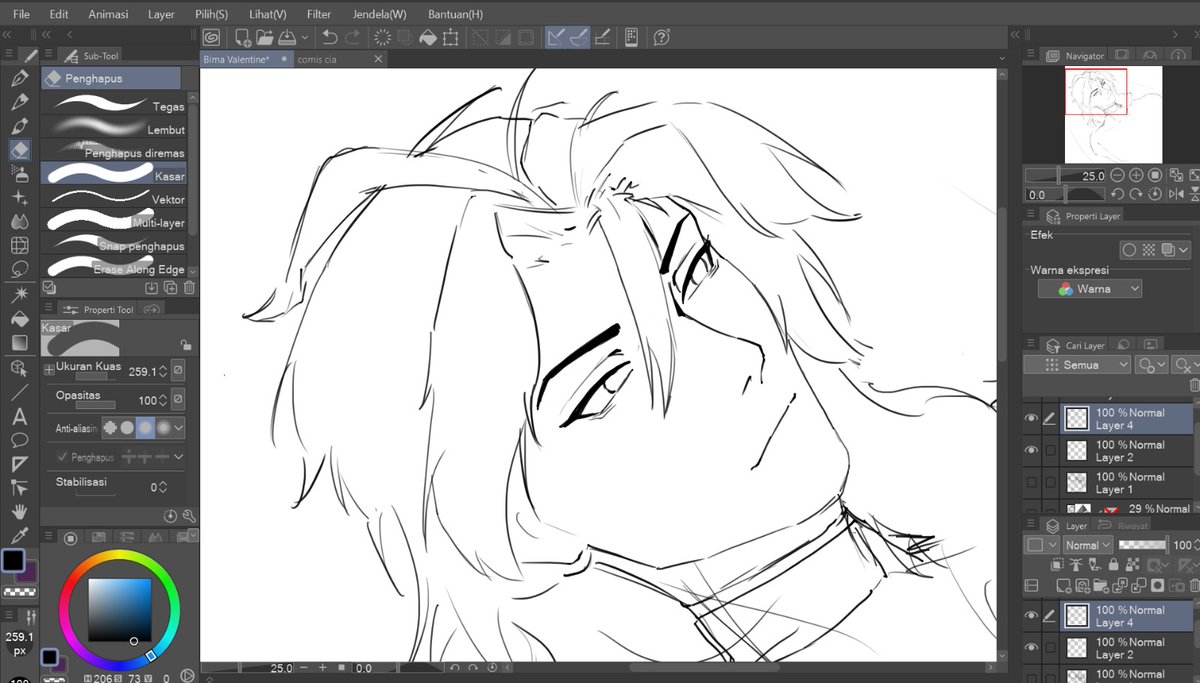This screenshot has height=683, width=1200.
Task: Select the Hand move tool
Action: pos(19,512)
